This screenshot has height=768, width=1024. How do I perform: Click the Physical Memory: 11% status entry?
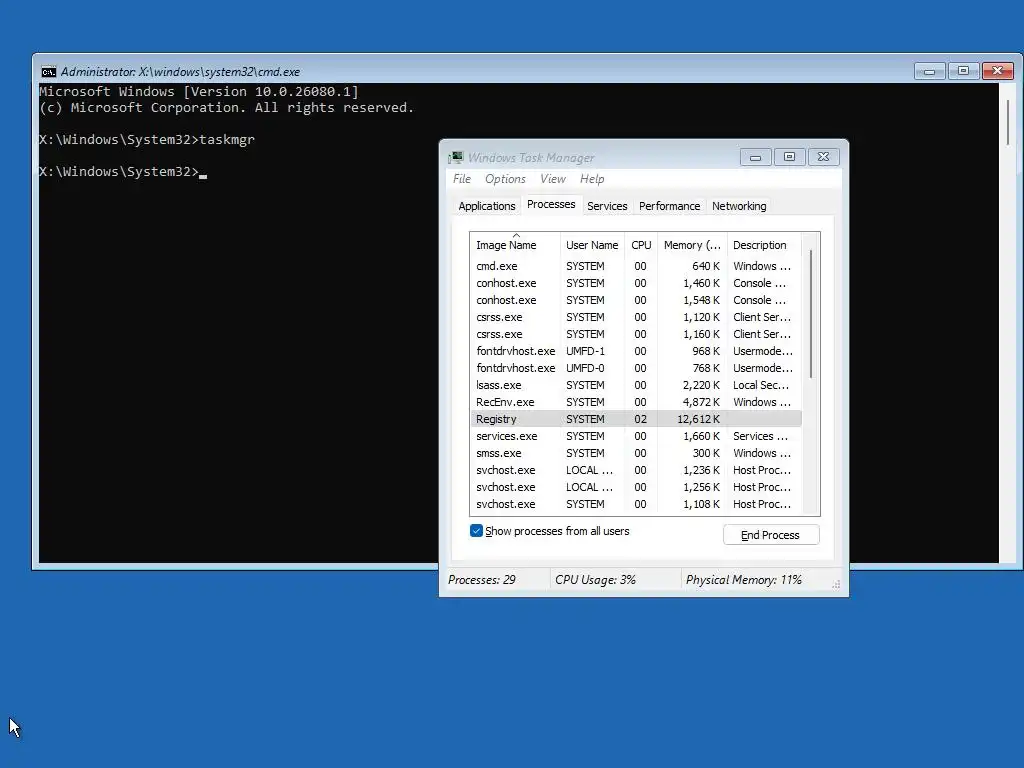coord(743,580)
